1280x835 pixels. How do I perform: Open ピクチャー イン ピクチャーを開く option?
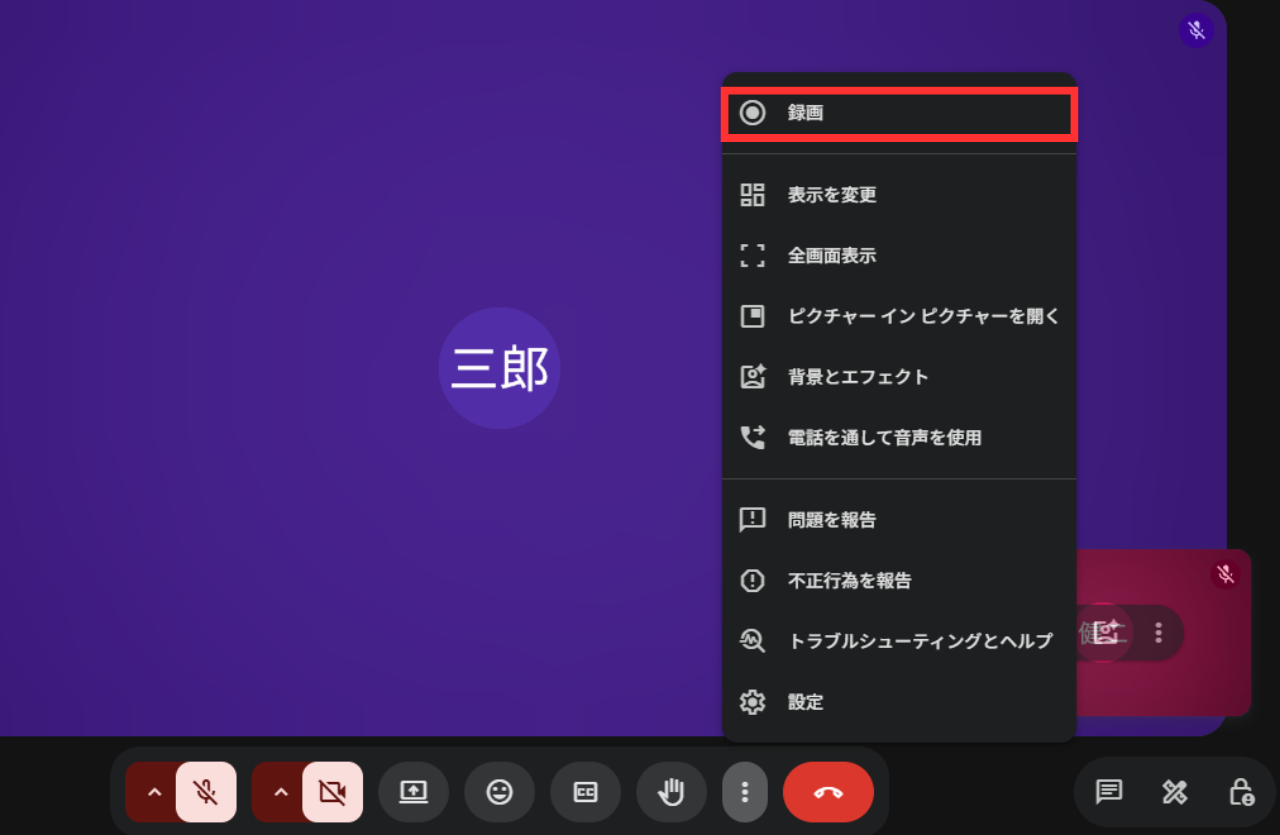pyautogui.click(x=899, y=316)
